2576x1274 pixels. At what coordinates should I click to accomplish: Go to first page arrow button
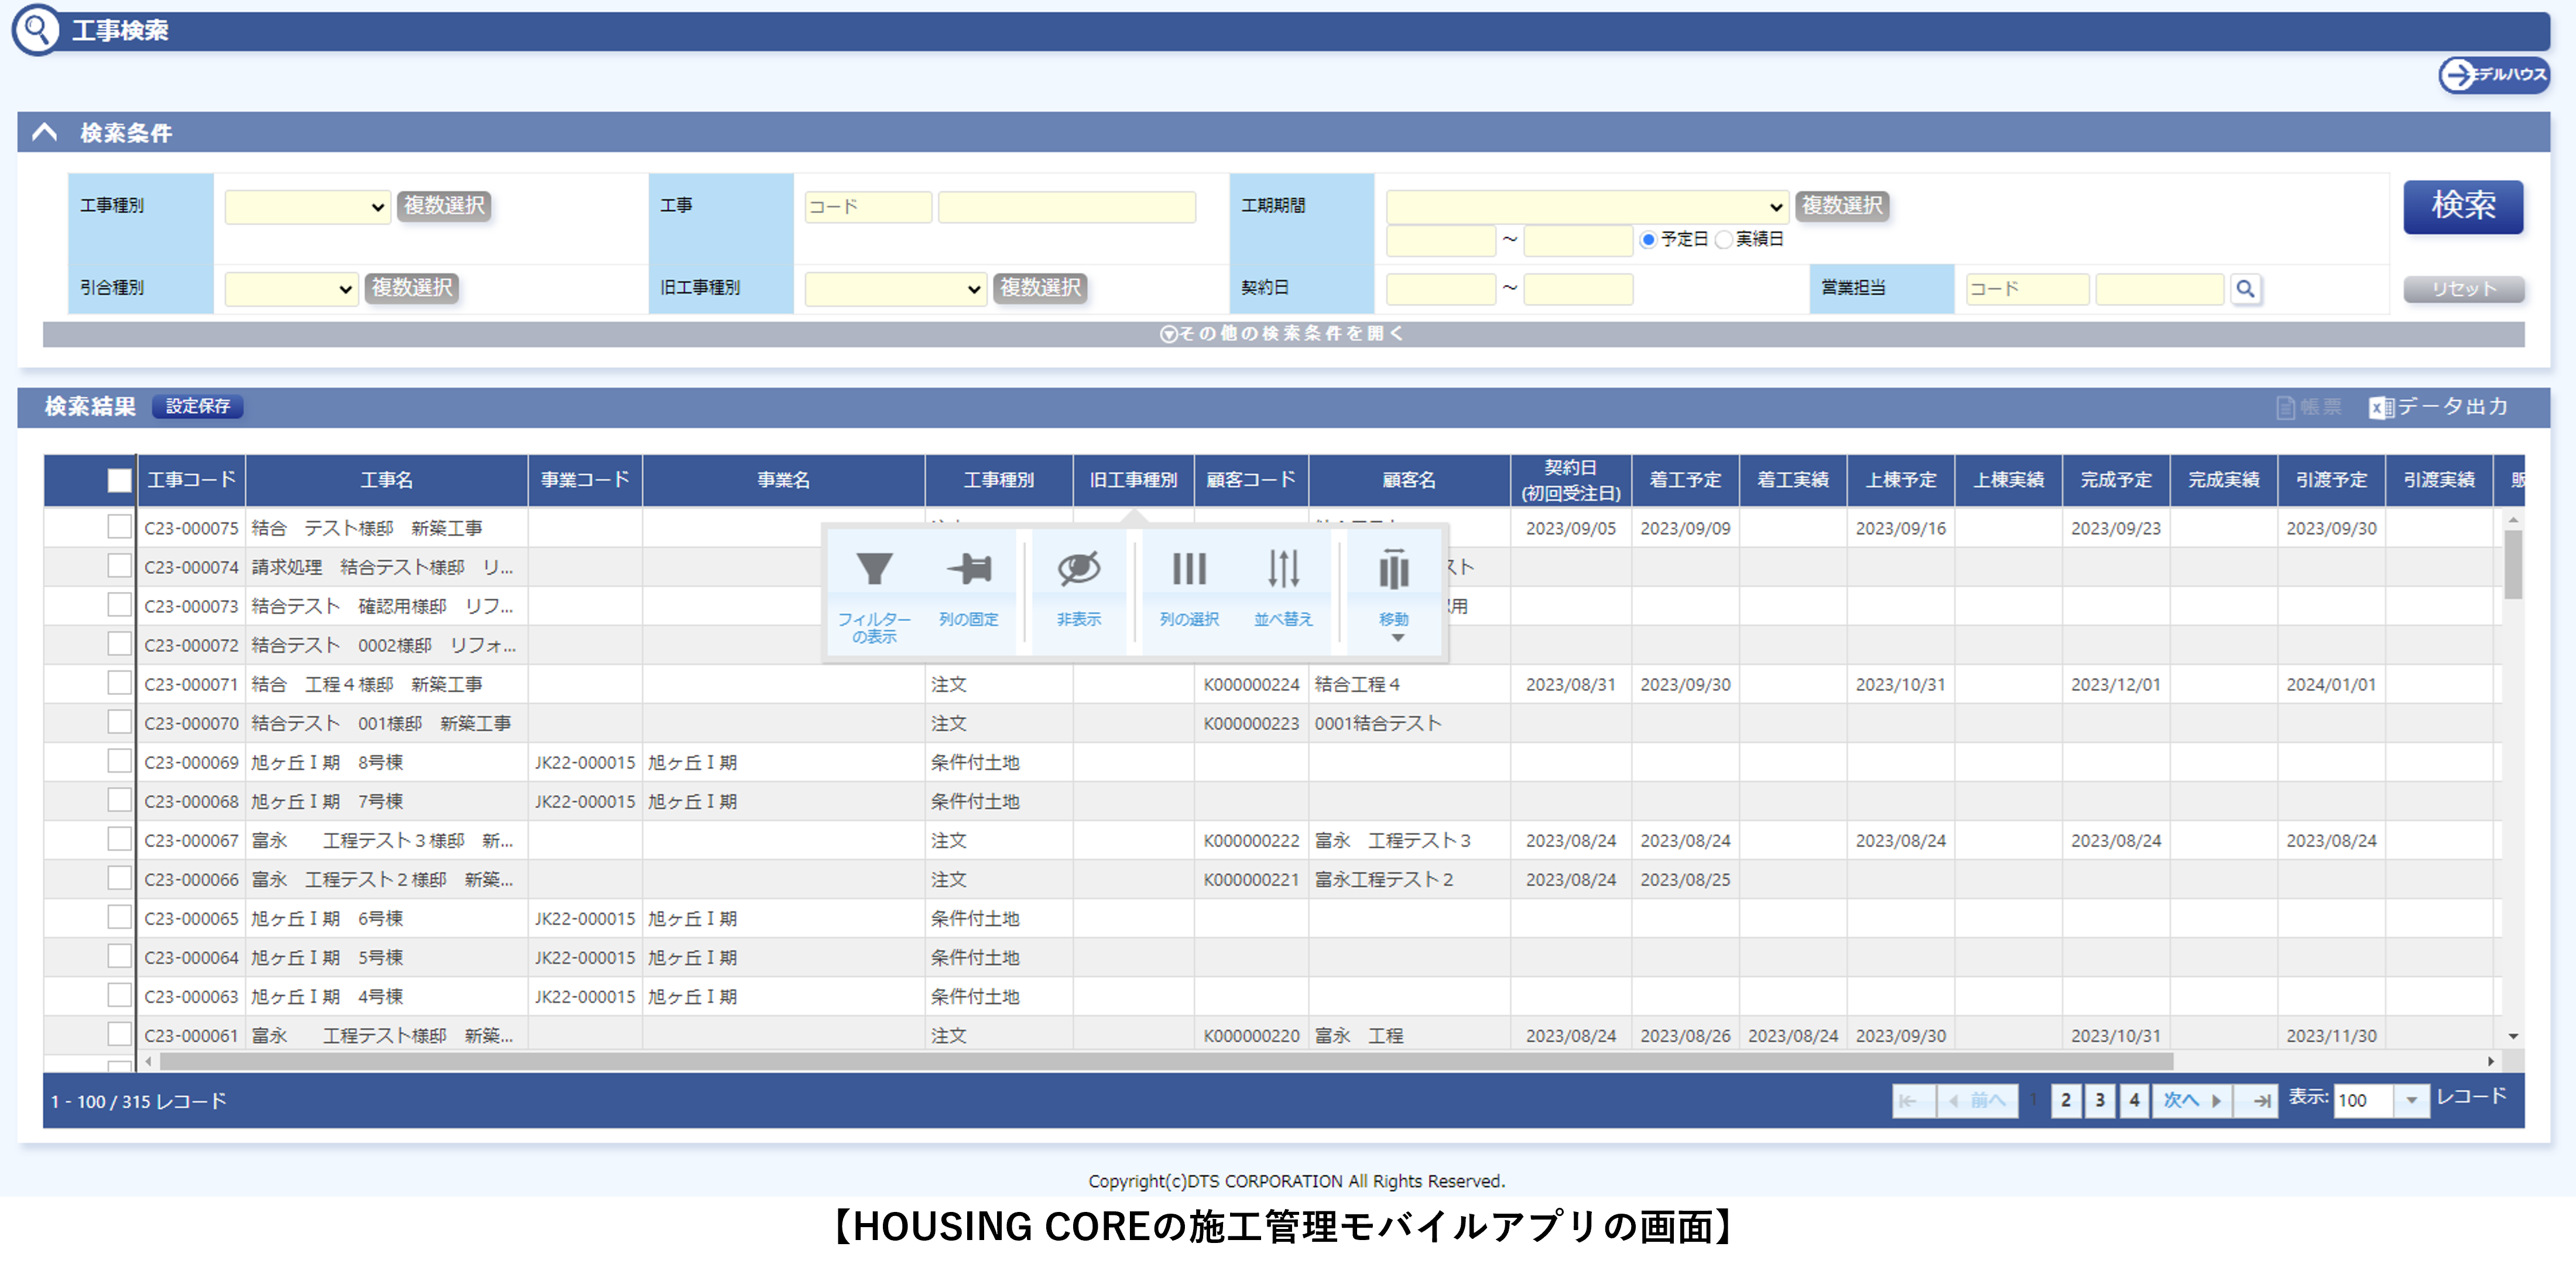tap(1913, 1101)
